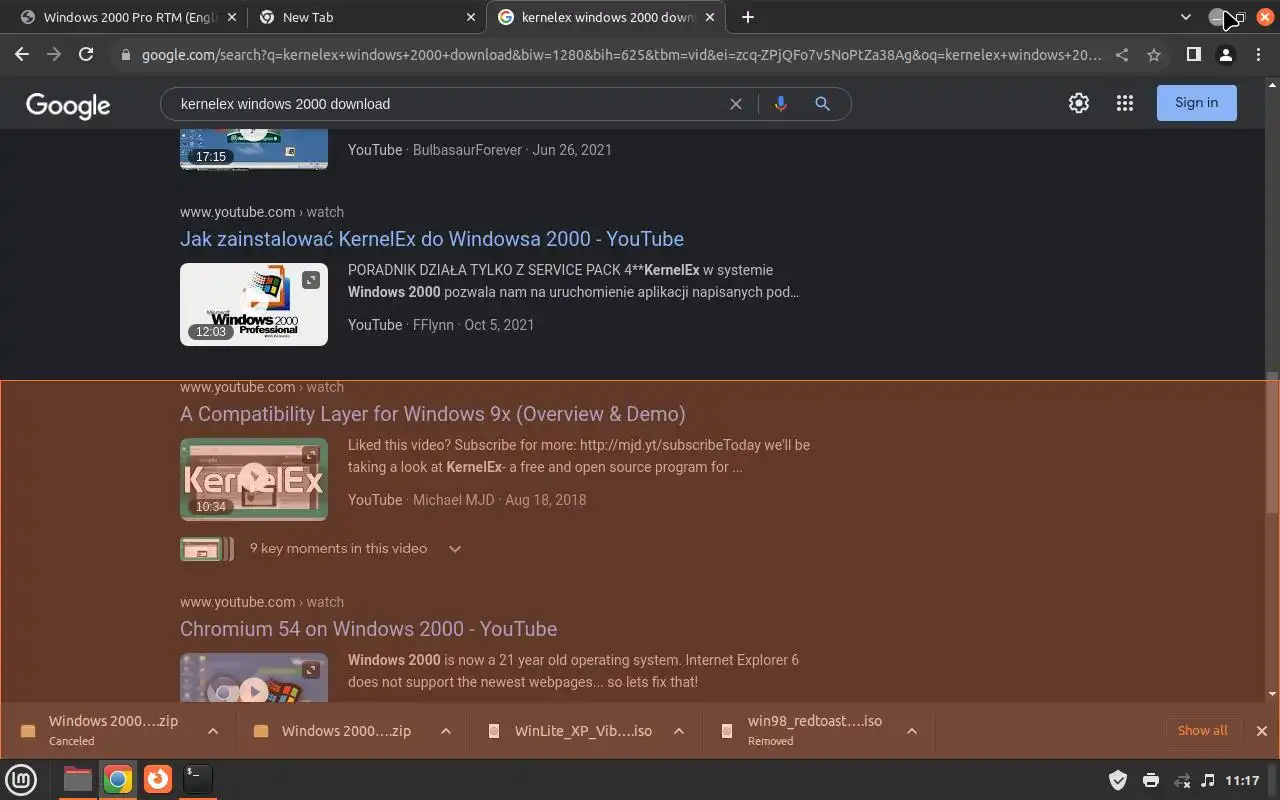Image resolution: width=1280 pixels, height=800 pixels.
Task: Click in the Google search input field
Action: click(x=450, y=104)
